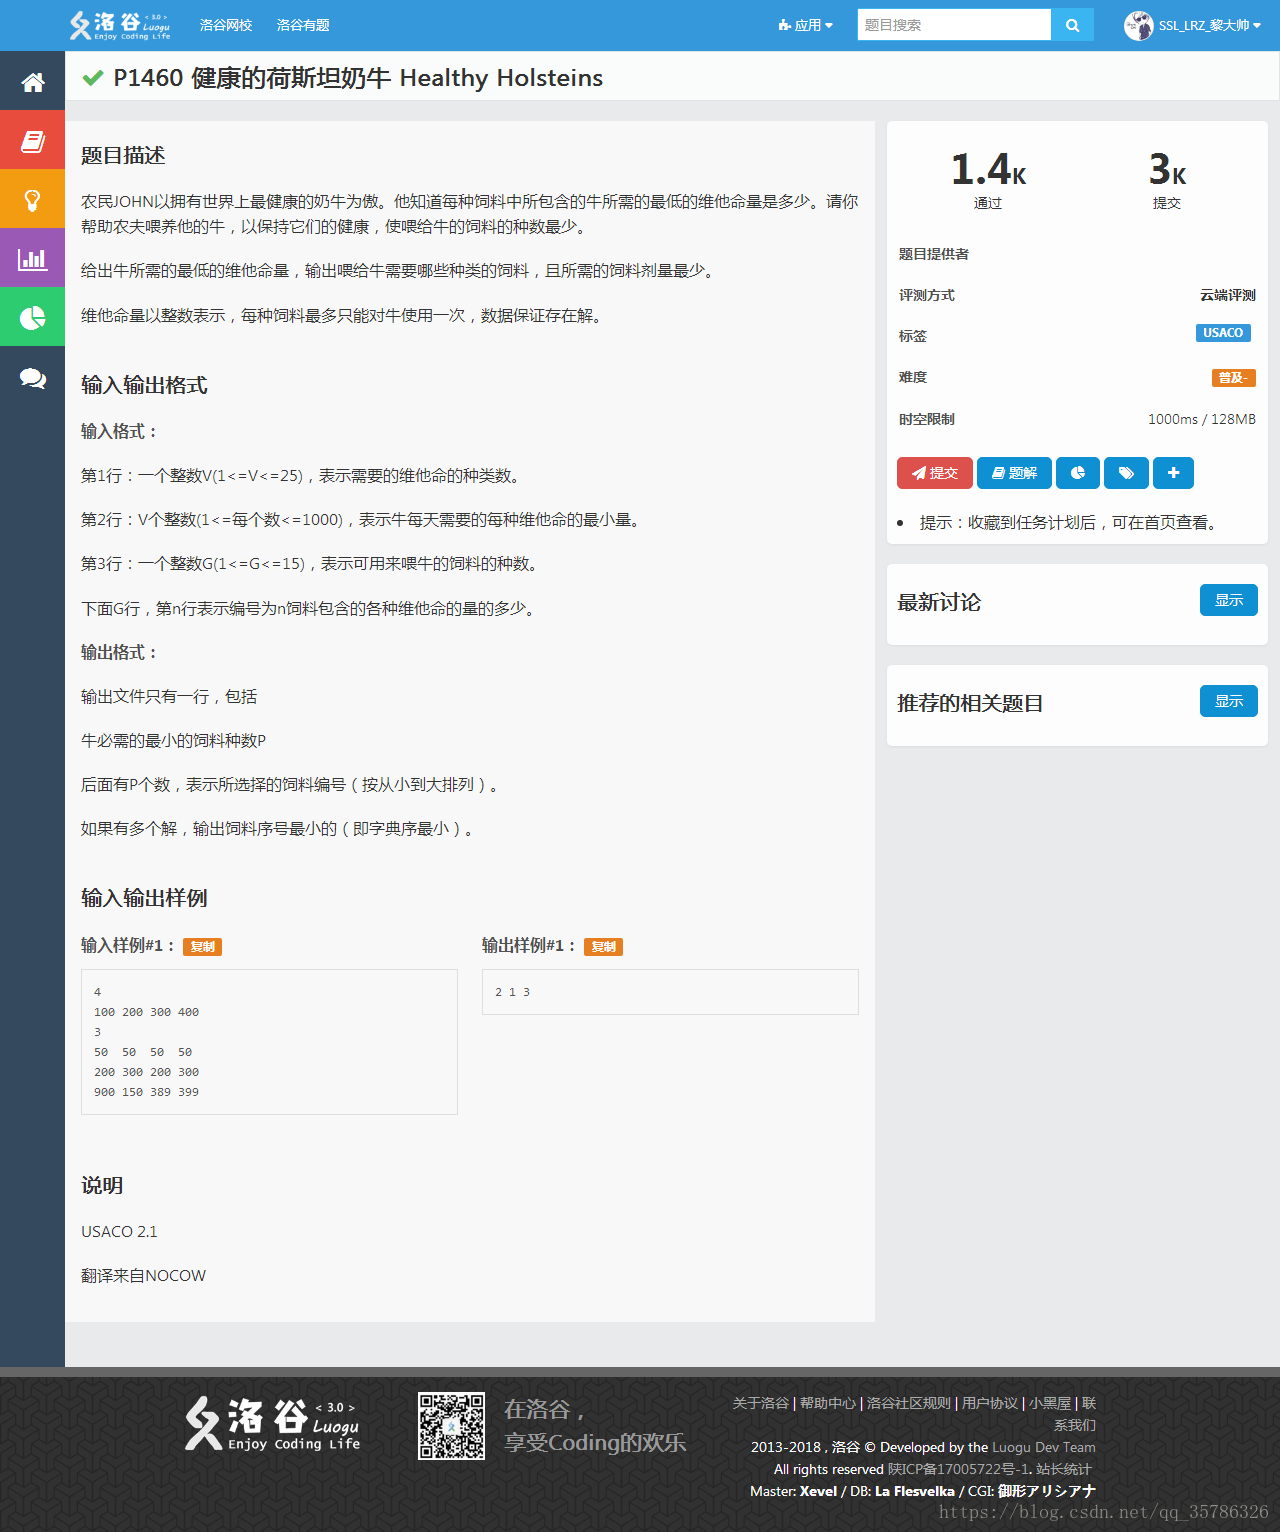
Task: Open 用户协议 footer link
Action: [990, 1403]
